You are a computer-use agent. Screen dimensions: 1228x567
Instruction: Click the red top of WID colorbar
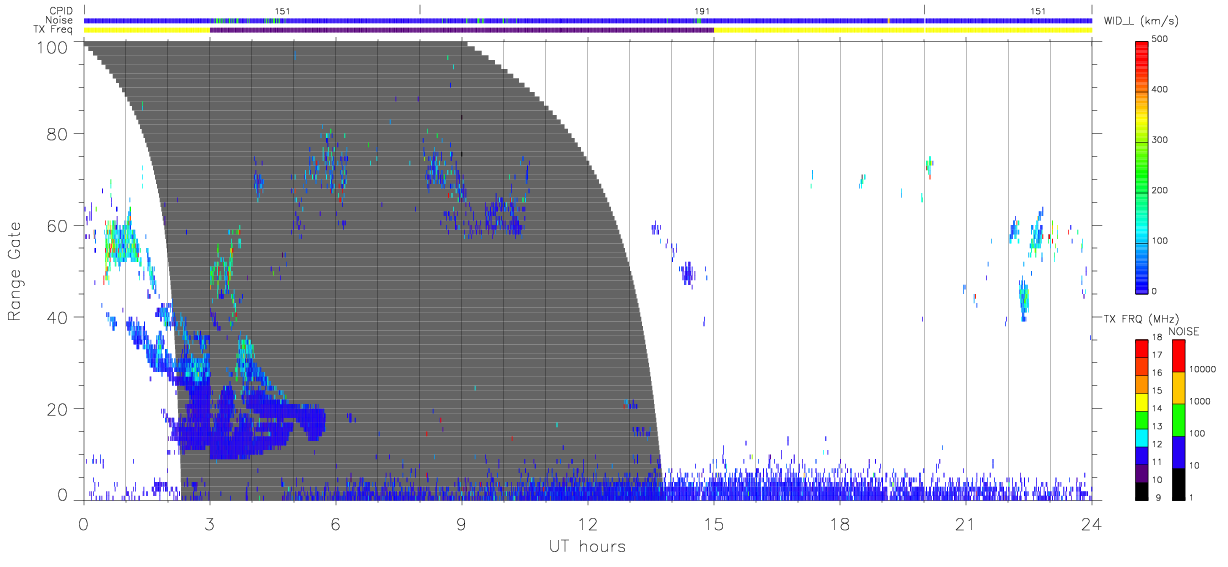click(1142, 52)
